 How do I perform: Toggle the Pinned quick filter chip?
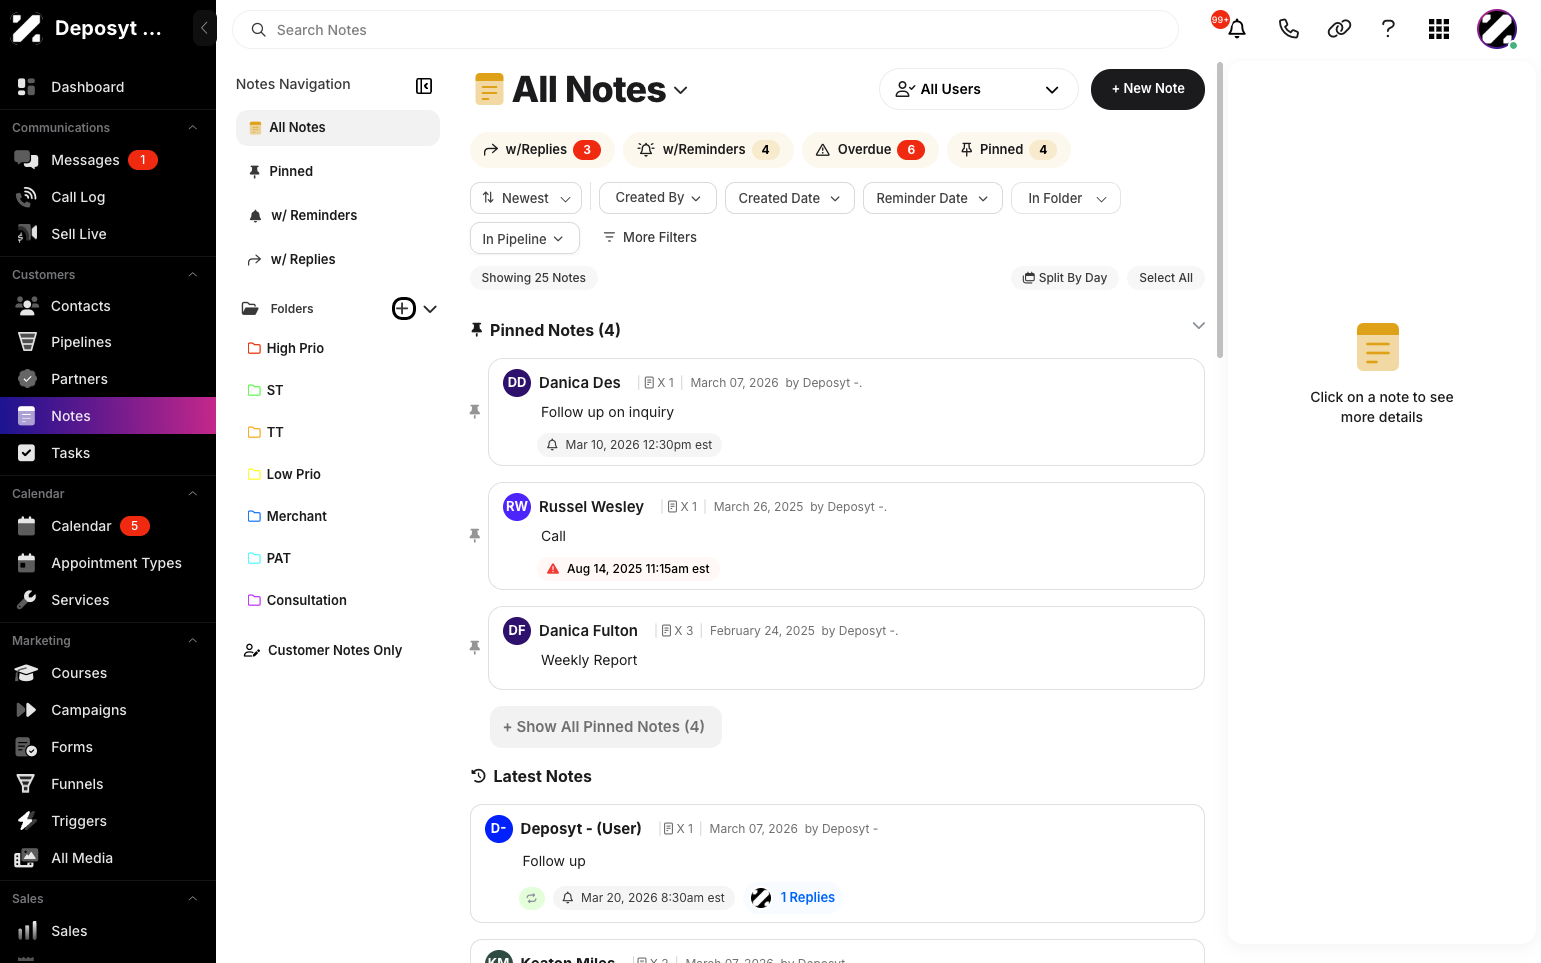1008,149
